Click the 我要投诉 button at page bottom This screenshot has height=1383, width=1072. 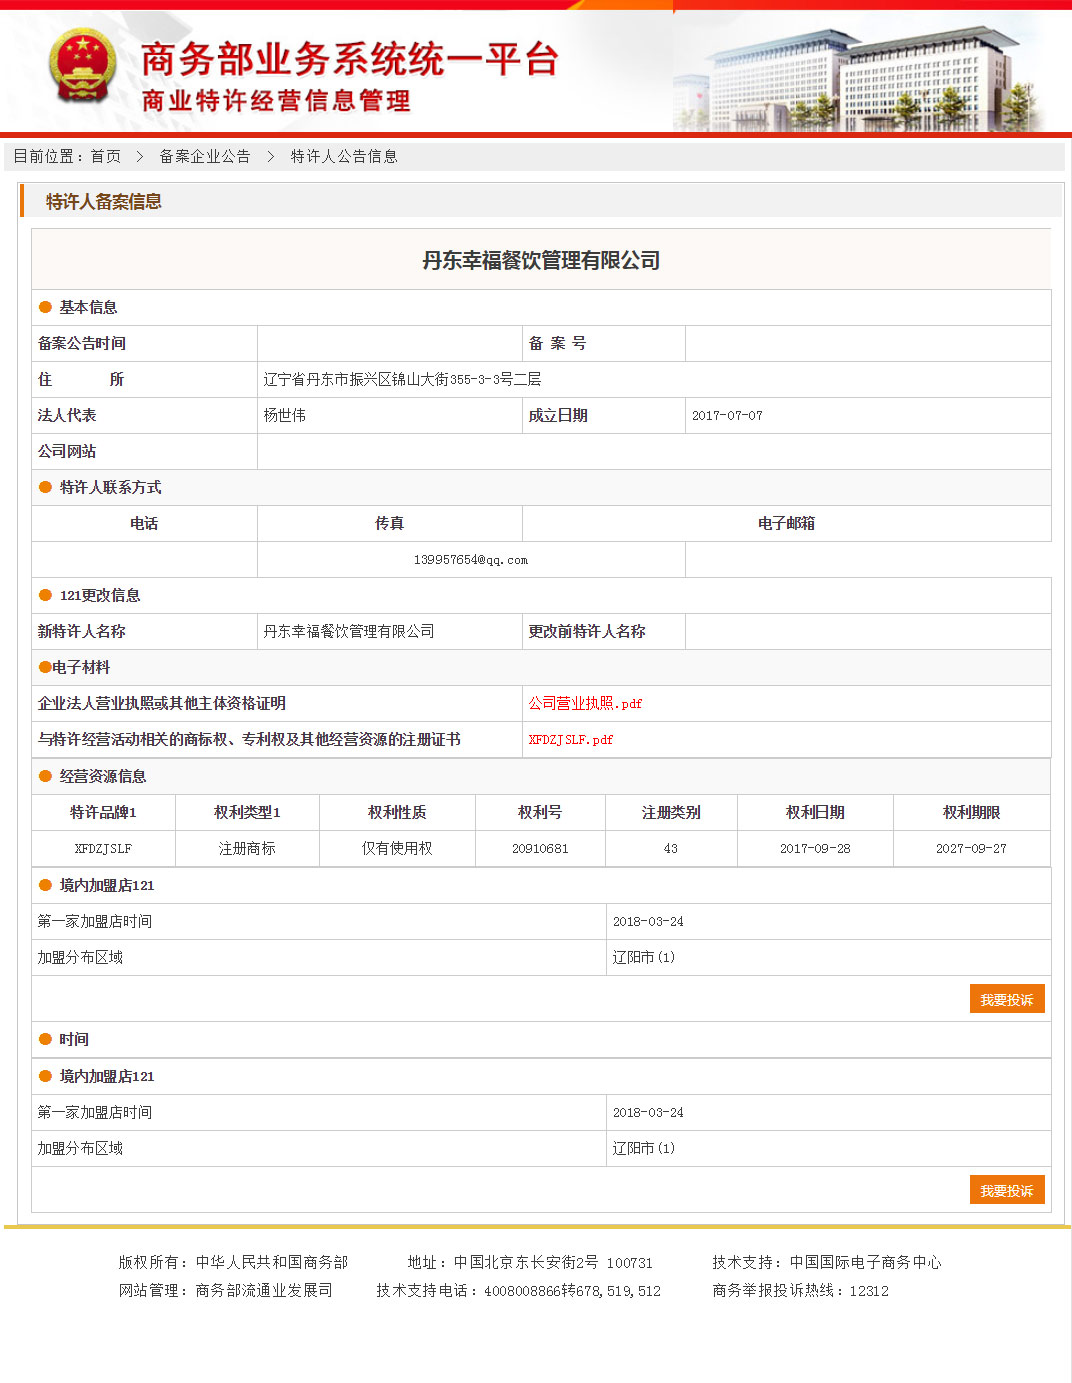(1007, 1190)
